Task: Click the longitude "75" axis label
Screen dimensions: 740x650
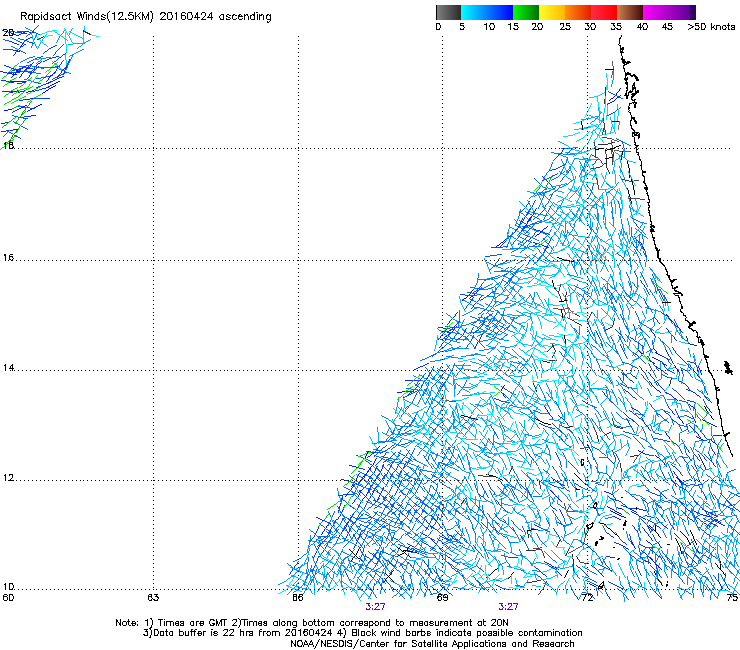Action: (732, 598)
